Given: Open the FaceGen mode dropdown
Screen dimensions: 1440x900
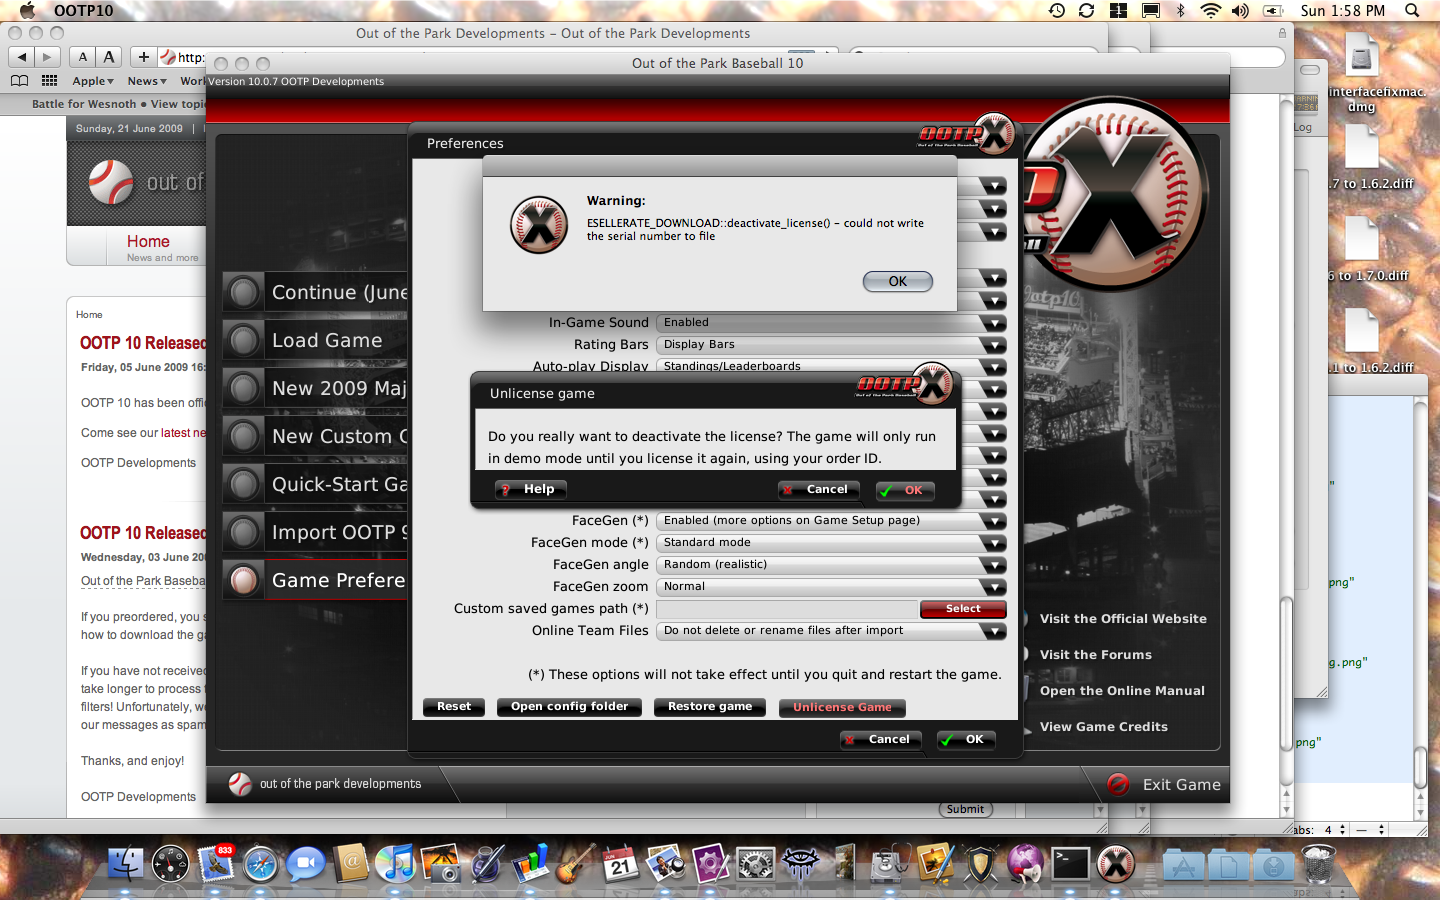Looking at the screenshot, I should (x=831, y=543).
